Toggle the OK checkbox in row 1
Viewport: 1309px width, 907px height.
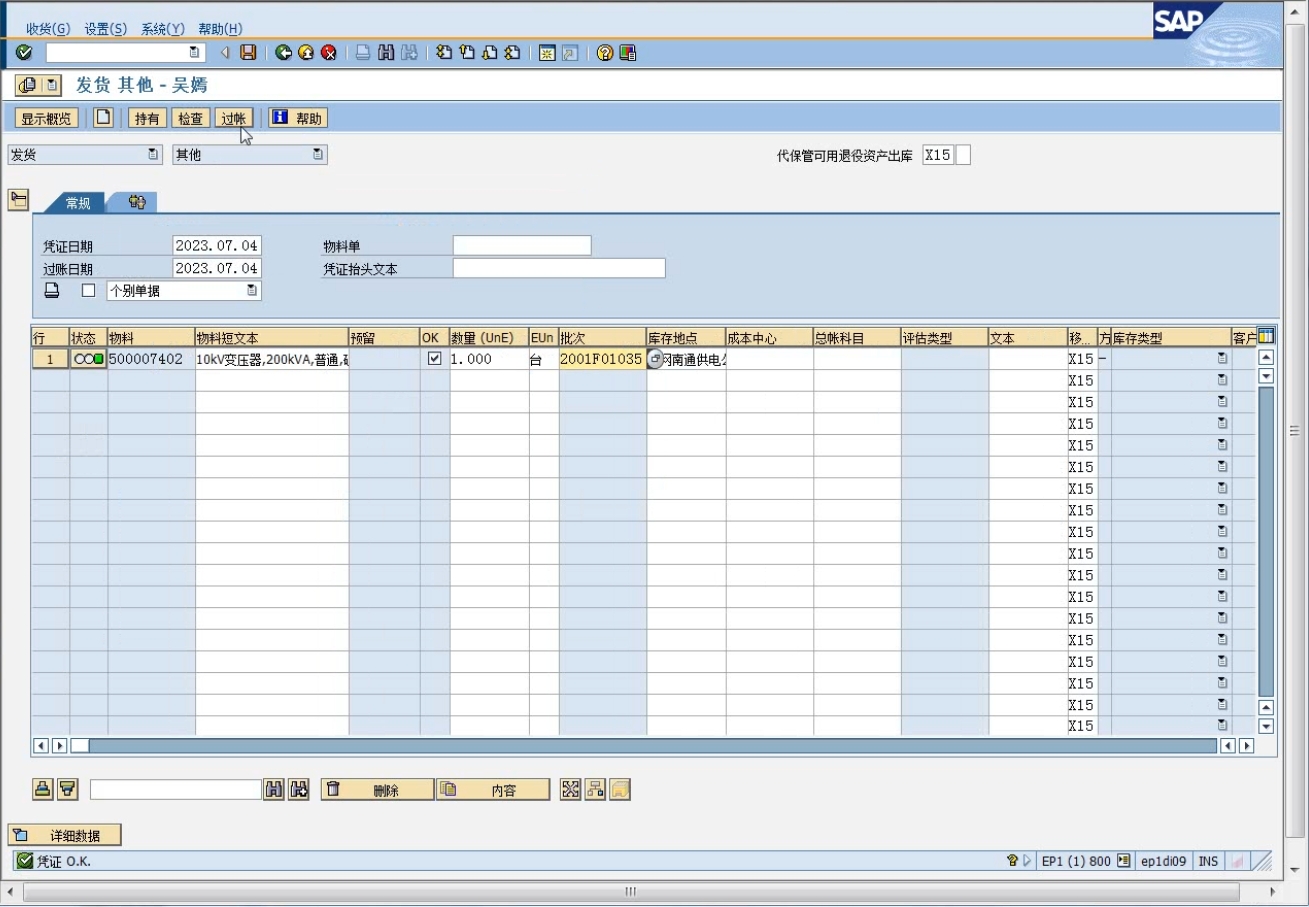[434, 359]
